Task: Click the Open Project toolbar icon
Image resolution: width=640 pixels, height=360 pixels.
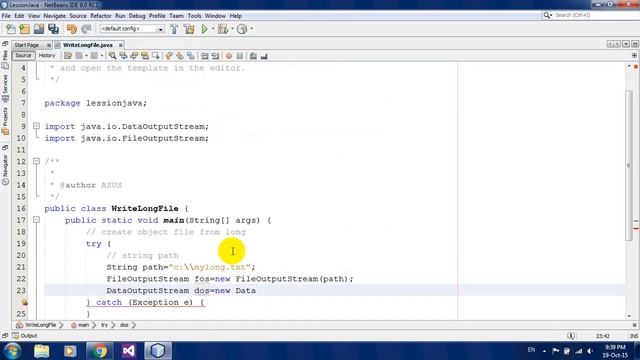Action: pos(39,29)
